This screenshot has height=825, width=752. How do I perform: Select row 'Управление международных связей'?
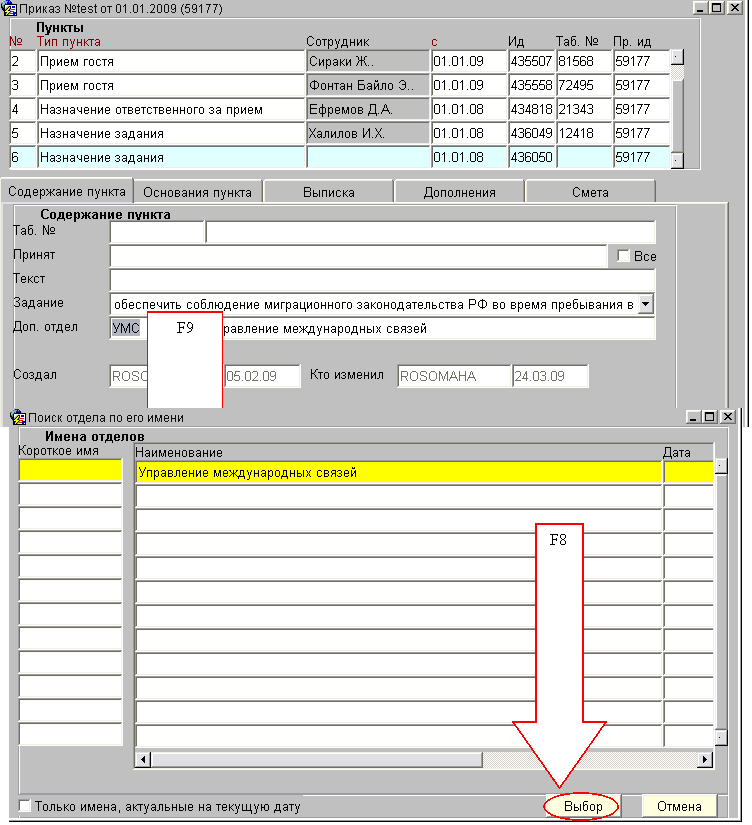pos(398,472)
